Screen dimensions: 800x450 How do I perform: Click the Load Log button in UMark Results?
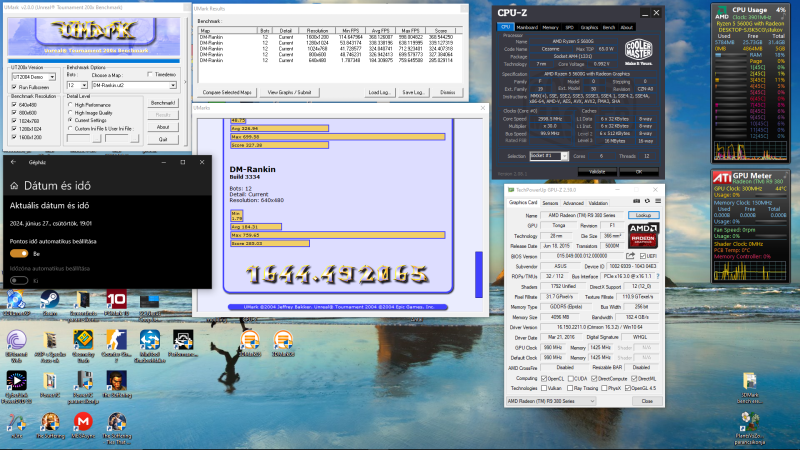(379, 92)
